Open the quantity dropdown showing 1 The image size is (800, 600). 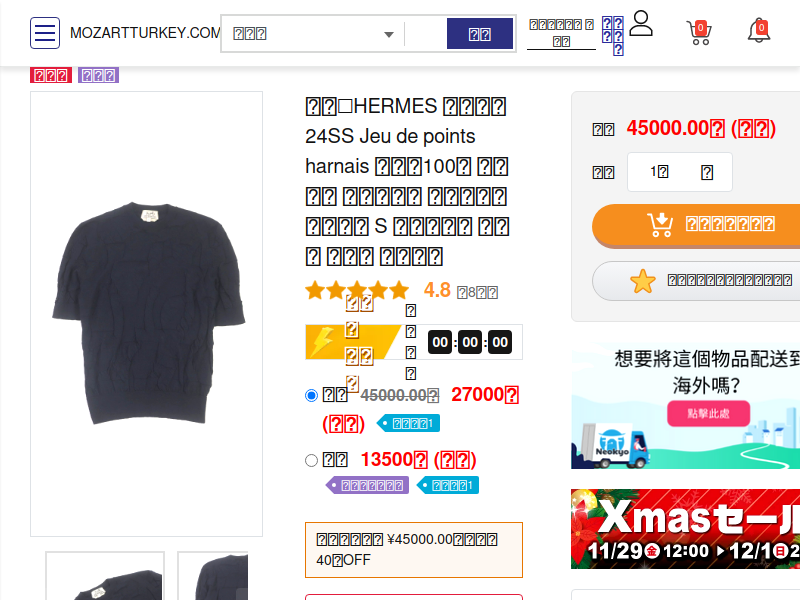click(x=680, y=172)
